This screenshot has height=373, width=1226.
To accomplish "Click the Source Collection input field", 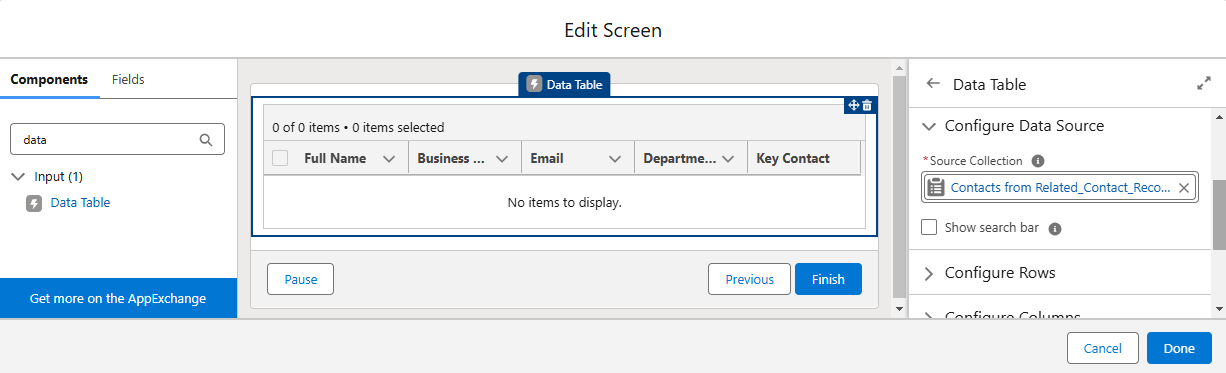I will pyautogui.click(x=1059, y=187).
